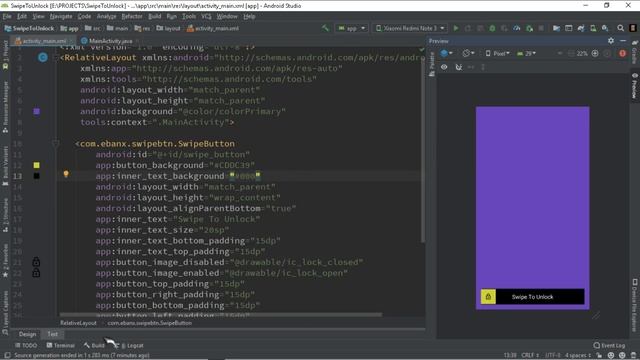Open the AVD Manager phone icon

coord(593,28)
